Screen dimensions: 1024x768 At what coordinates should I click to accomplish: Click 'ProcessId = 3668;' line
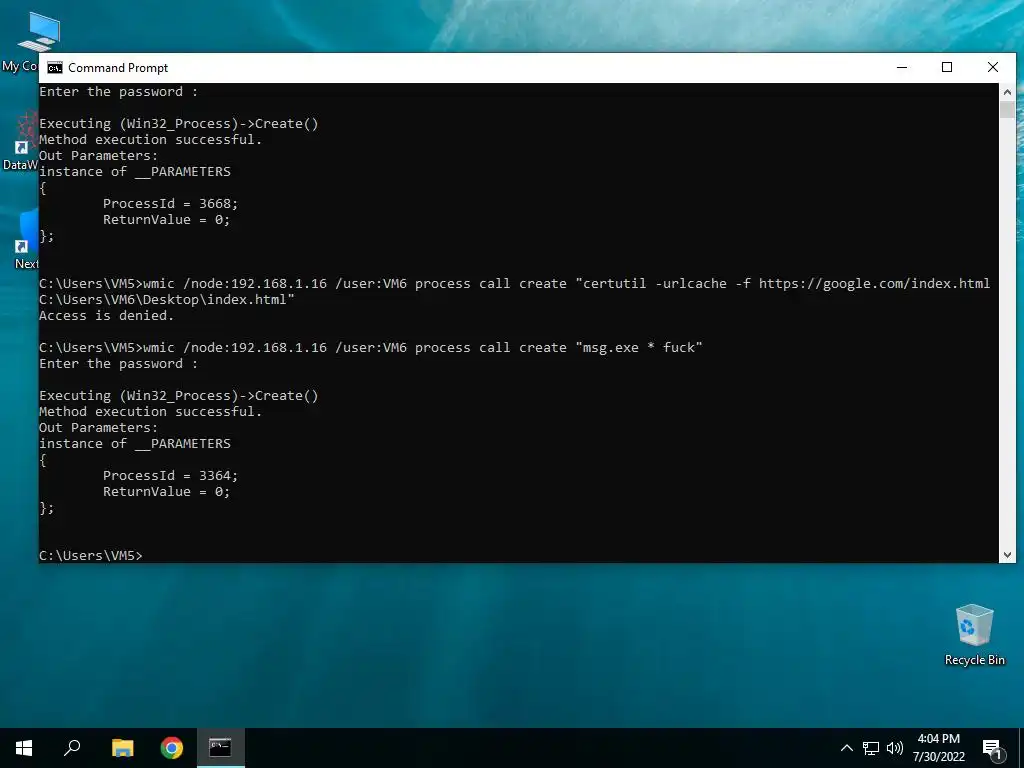click(170, 204)
